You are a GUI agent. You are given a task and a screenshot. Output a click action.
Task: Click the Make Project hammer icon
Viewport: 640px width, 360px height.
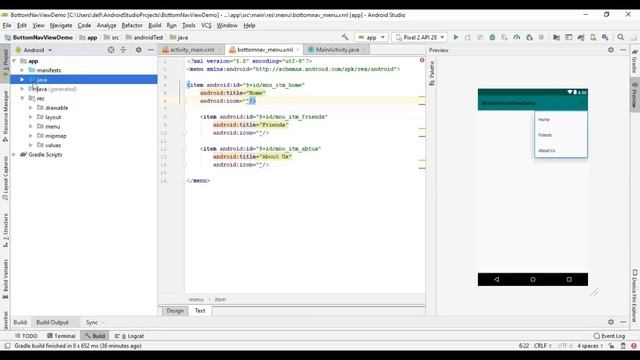point(345,37)
